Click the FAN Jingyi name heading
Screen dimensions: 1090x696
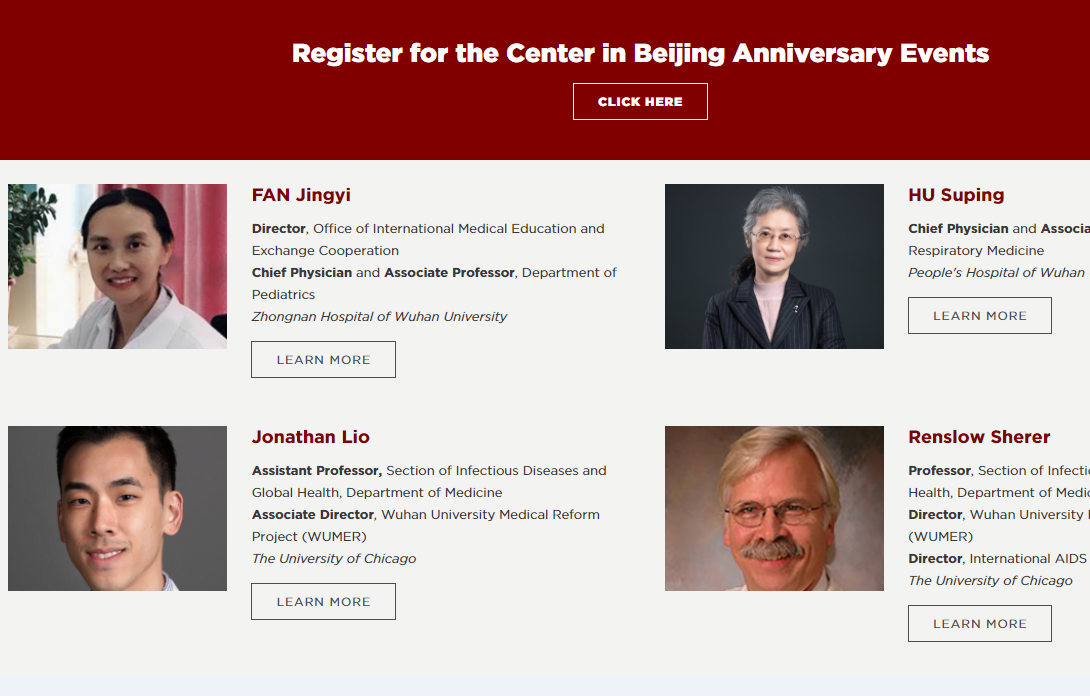point(301,195)
